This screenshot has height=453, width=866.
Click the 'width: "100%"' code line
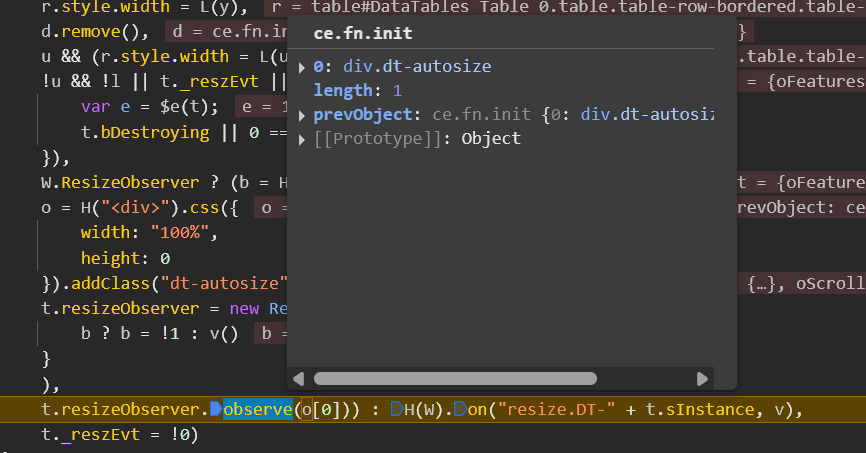[x=149, y=233]
